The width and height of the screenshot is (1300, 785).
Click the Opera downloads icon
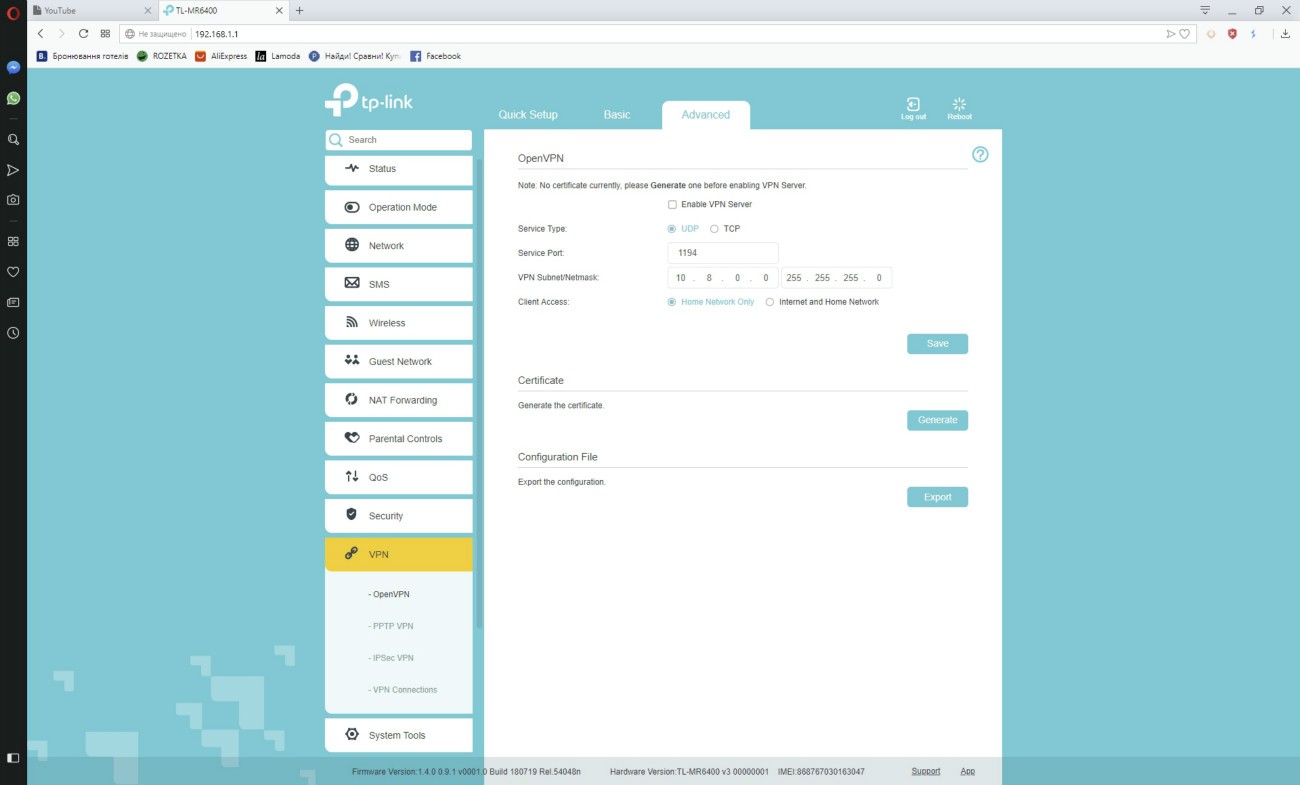point(1285,34)
